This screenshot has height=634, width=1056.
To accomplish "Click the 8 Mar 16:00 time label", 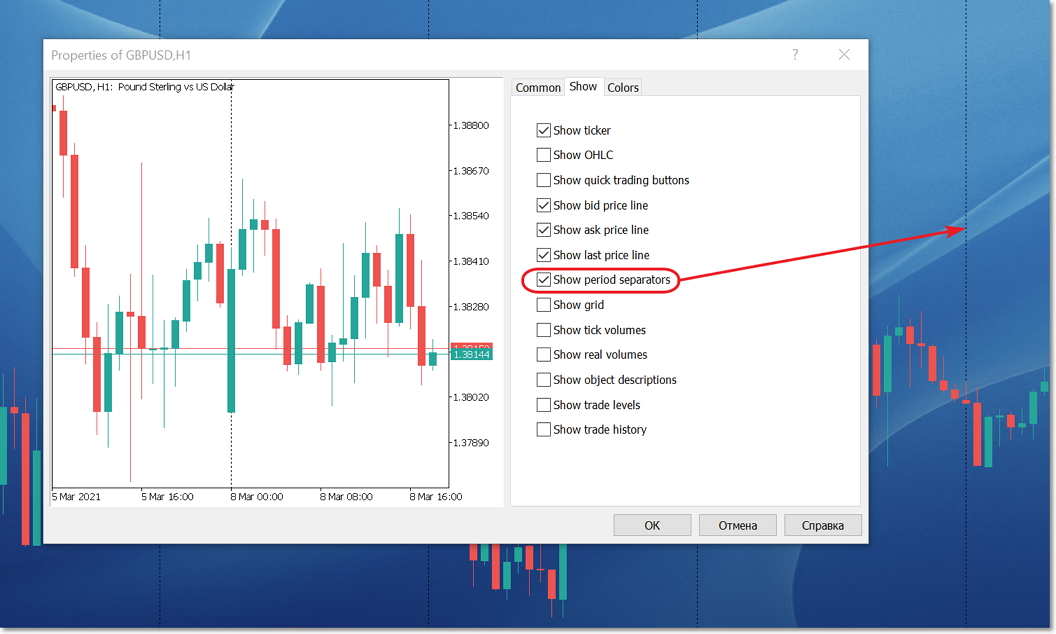I will click(436, 497).
